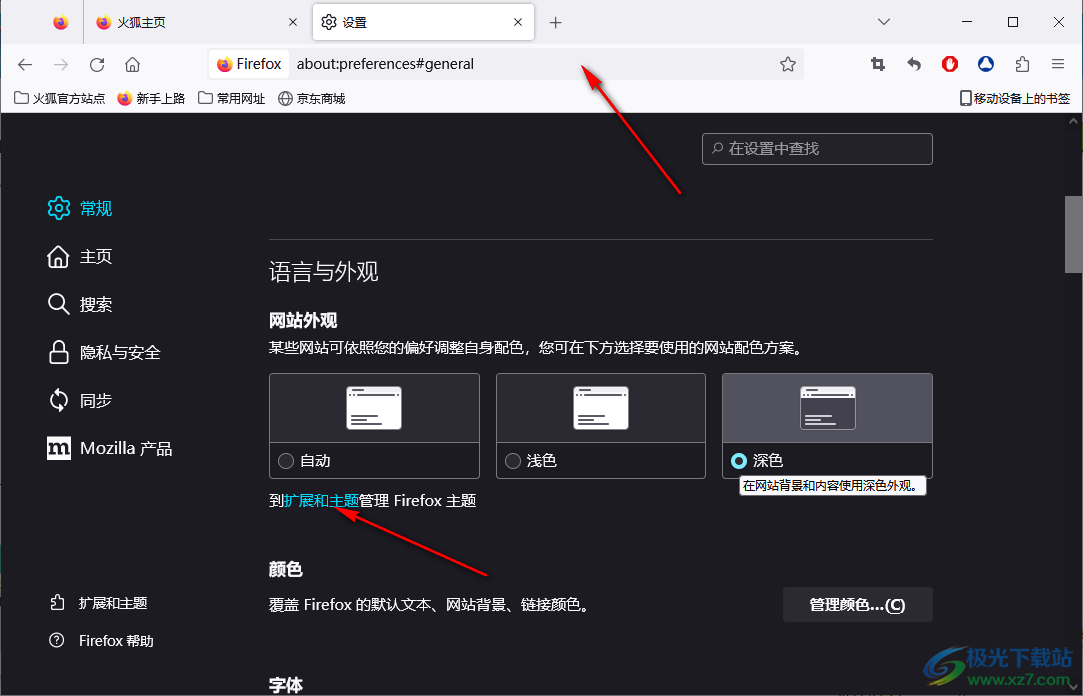Image resolution: width=1083 pixels, height=696 pixels.
Task: Bookmark this page with the star
Action: pyautogui.click(x=788, y=64)
